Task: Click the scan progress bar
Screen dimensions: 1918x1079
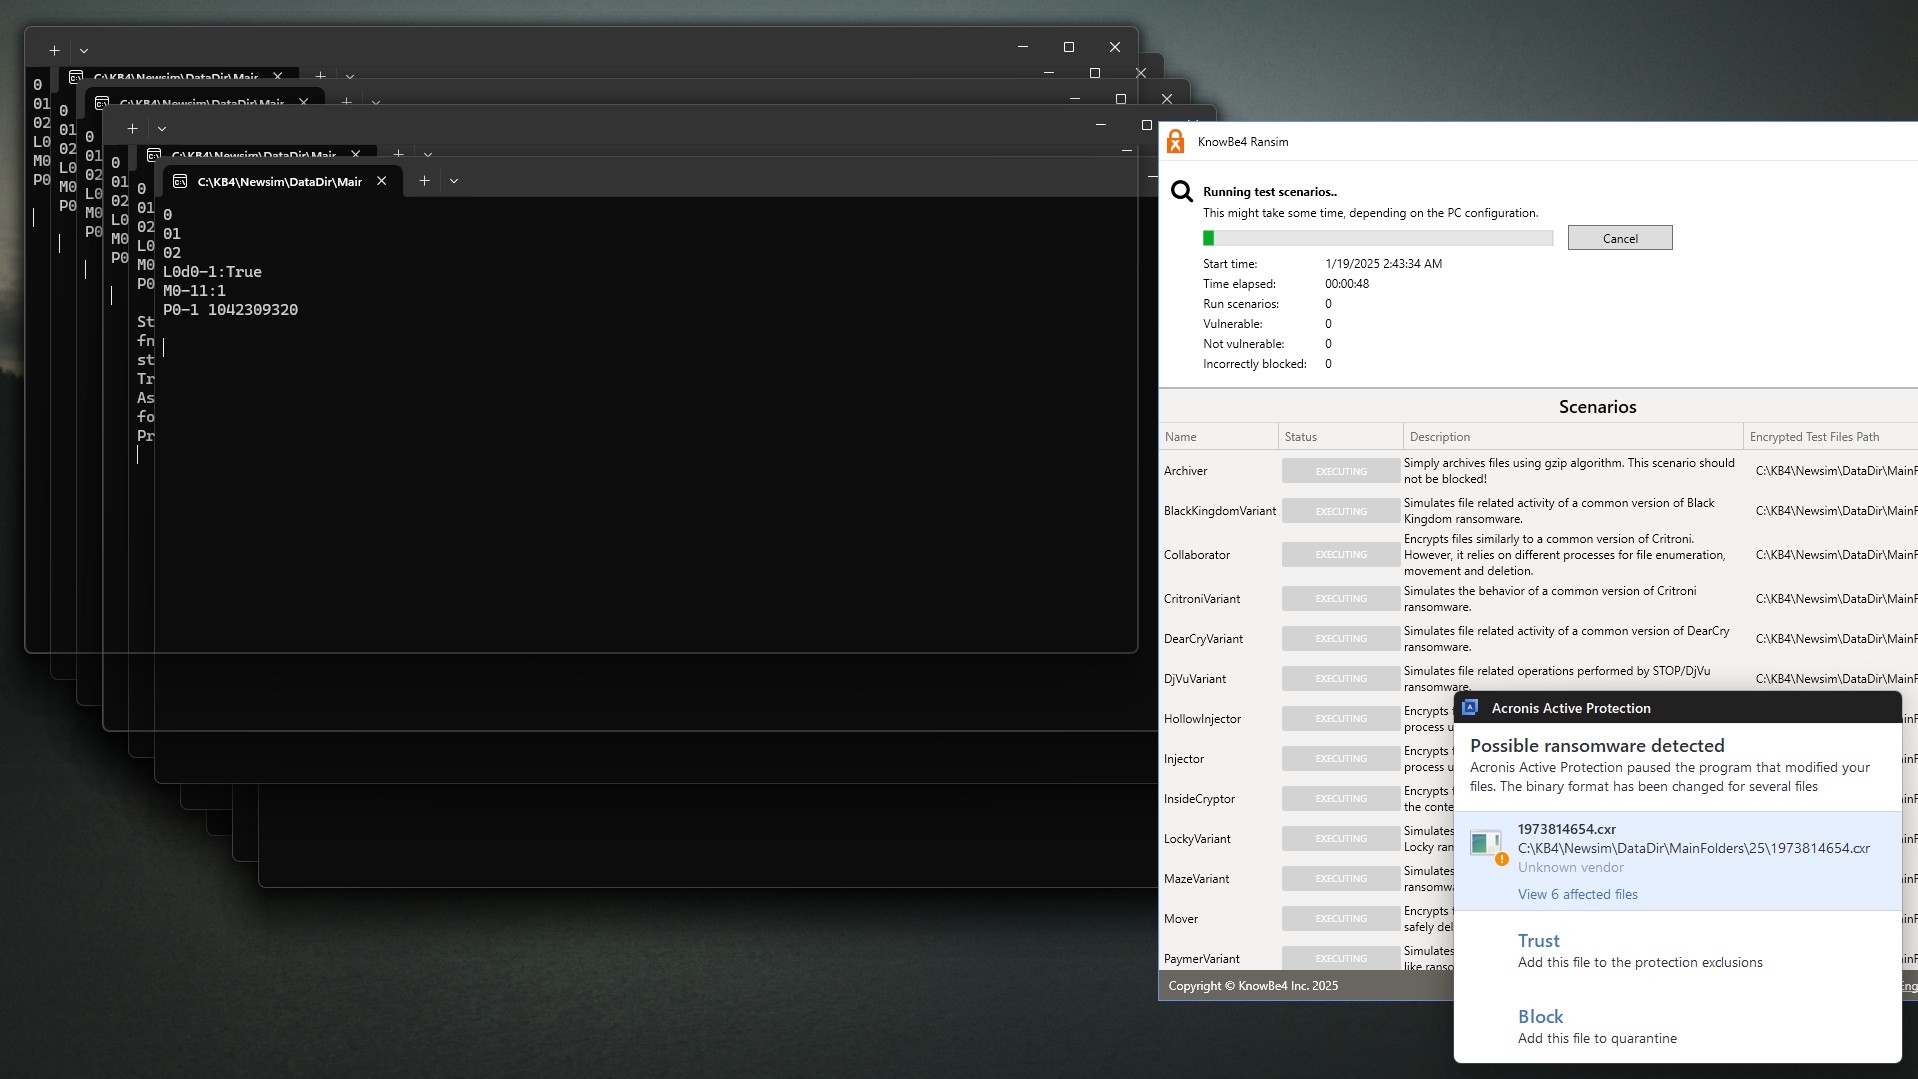Action: coord(1377,238)
